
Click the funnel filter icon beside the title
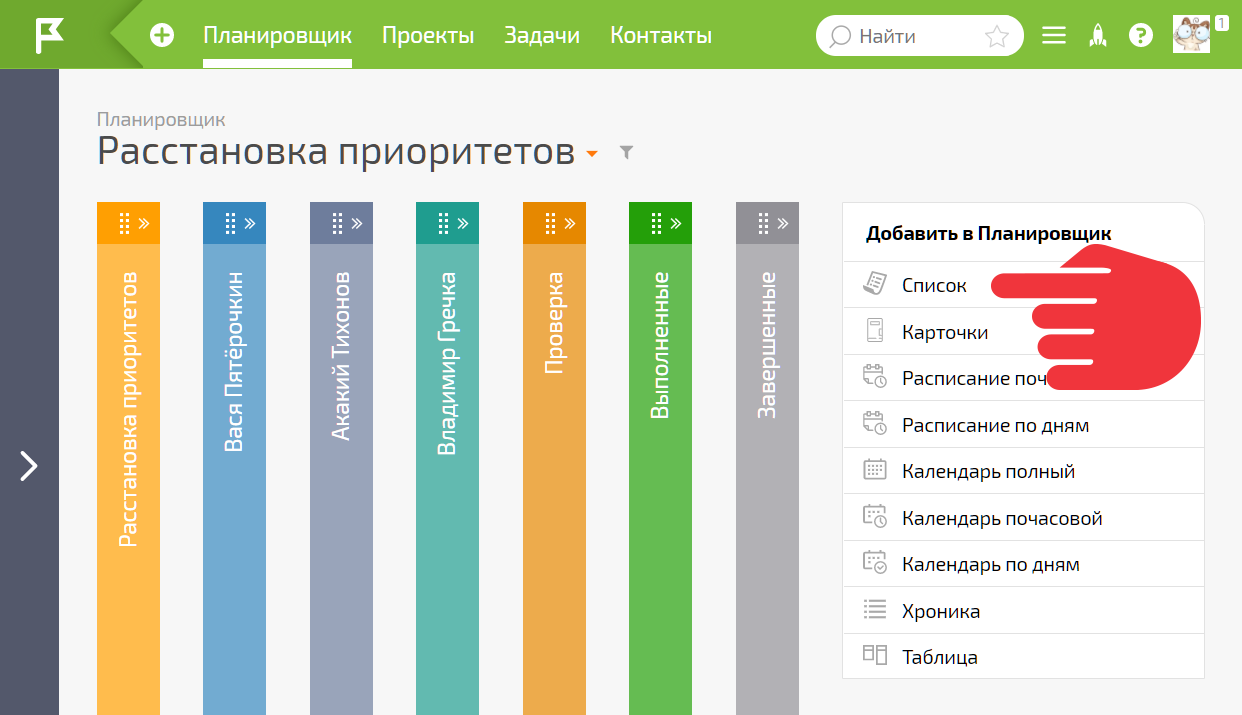[x=626, y=153]
